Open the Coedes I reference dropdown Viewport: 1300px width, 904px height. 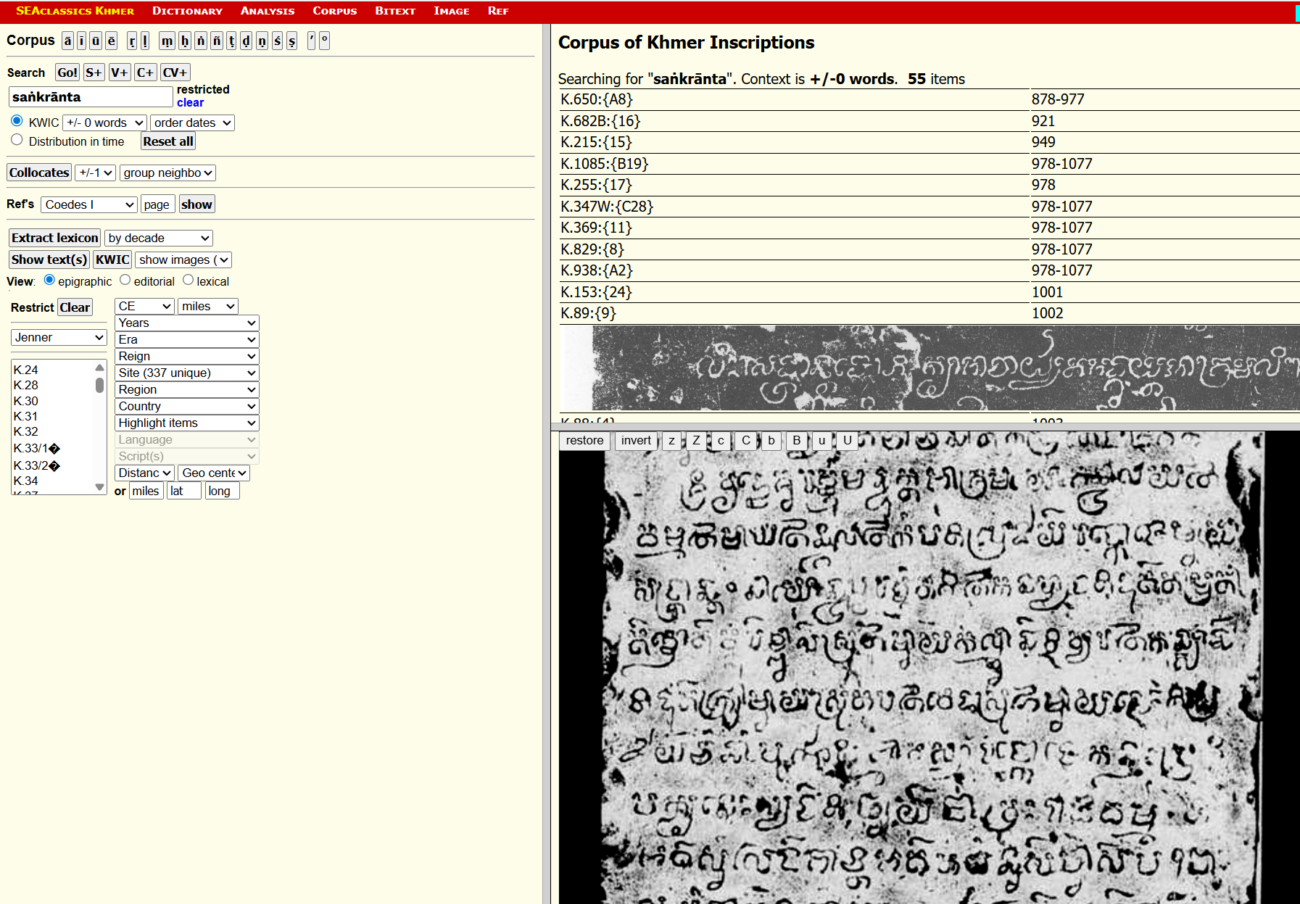click(x=88, y=204)
